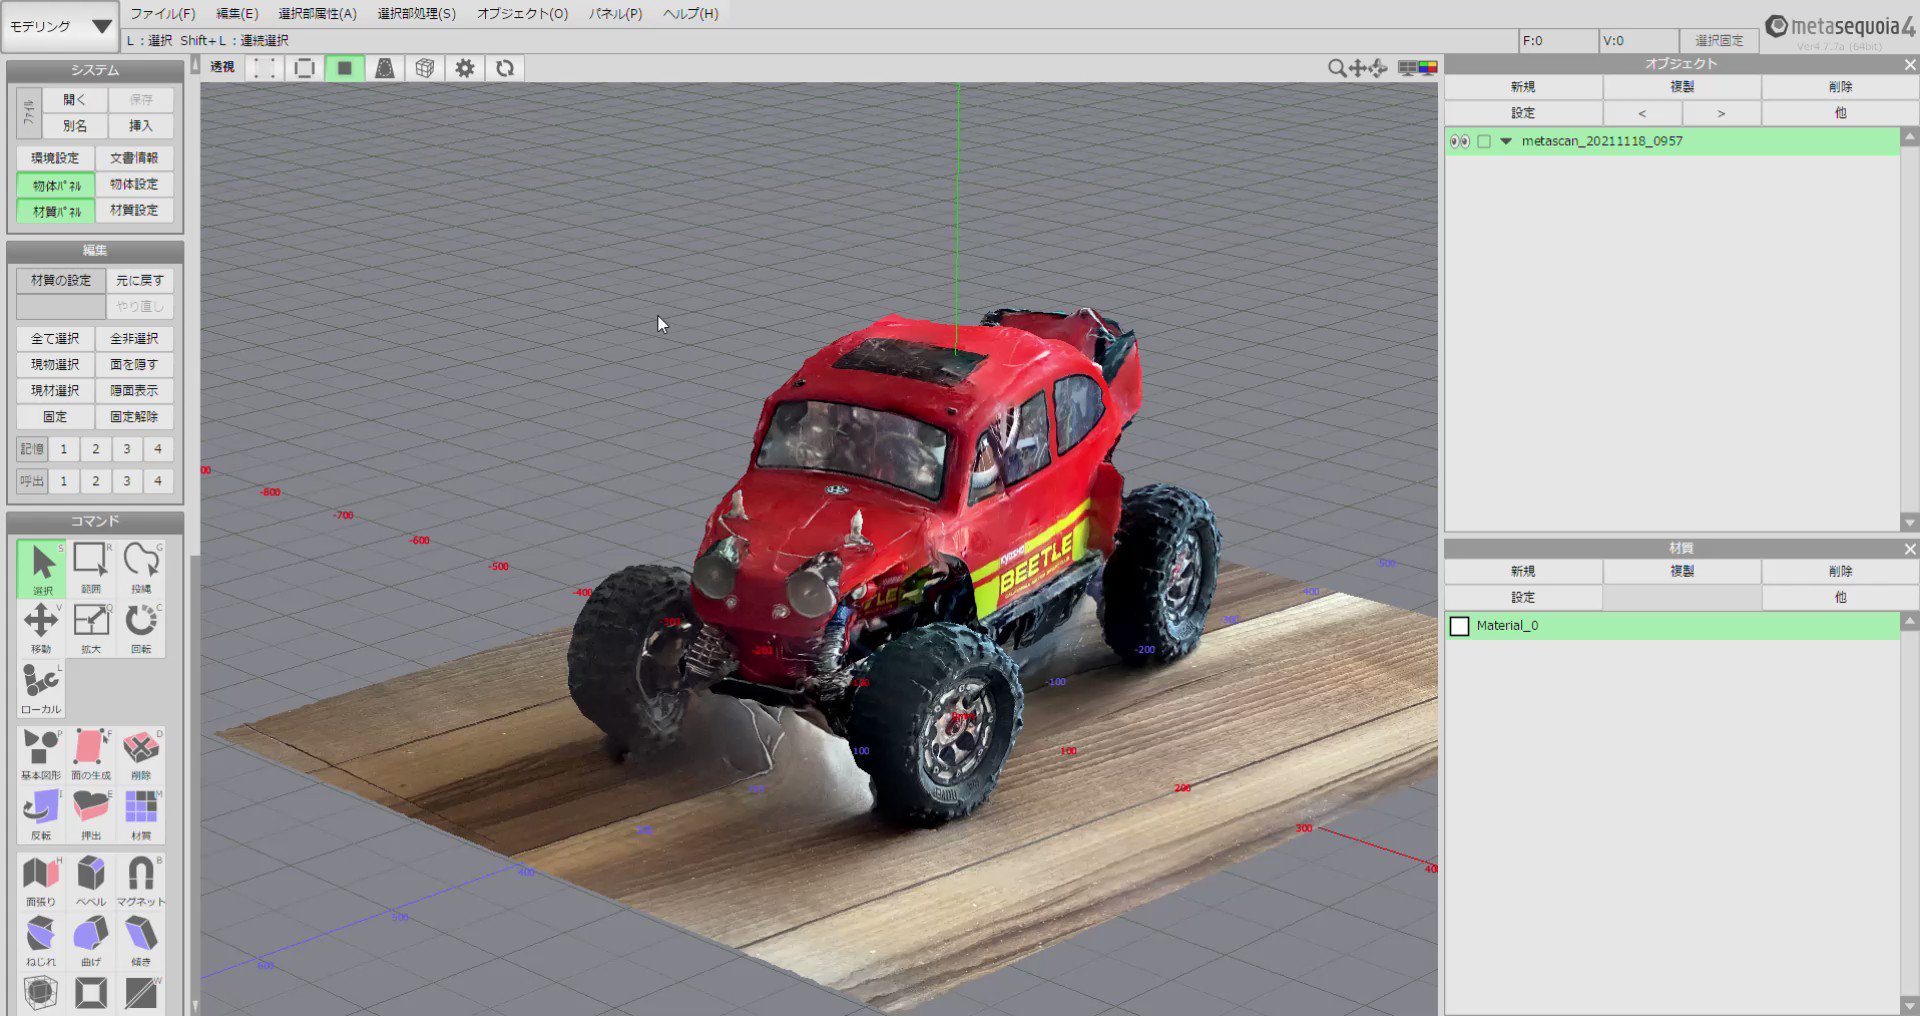Image resolution: width=1920 pixels, height=1016 pixels.
Task: Toggle the textured skirt display button
Action: (x=384, y=68)
